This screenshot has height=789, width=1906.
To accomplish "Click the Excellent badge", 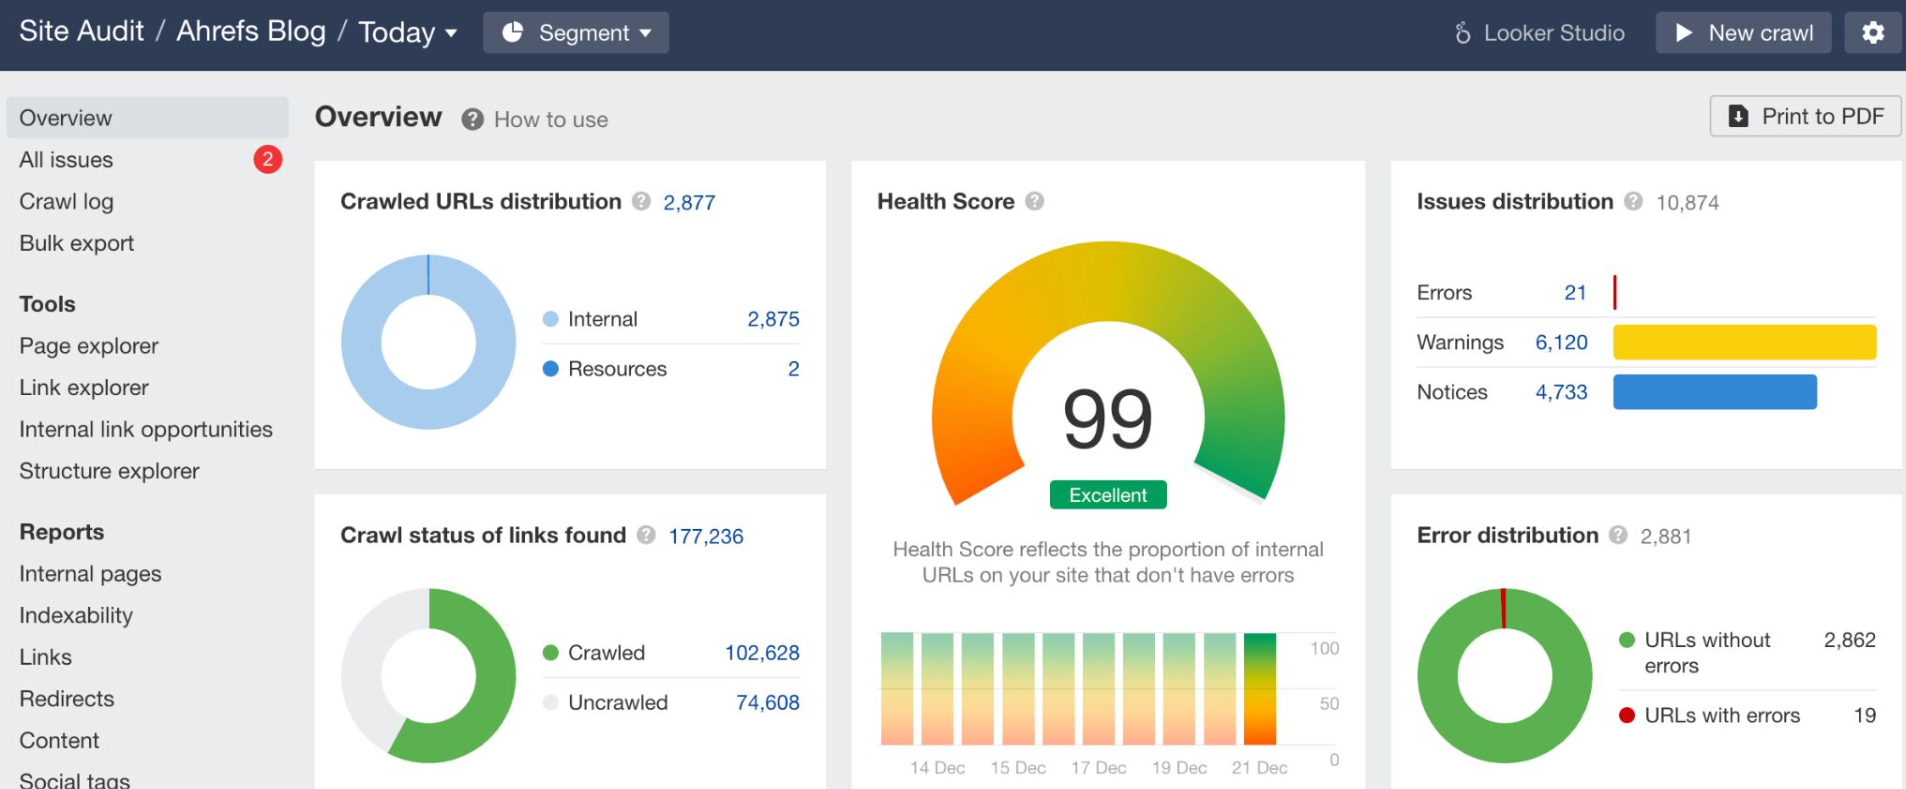I will click(x=1108, y=495).
